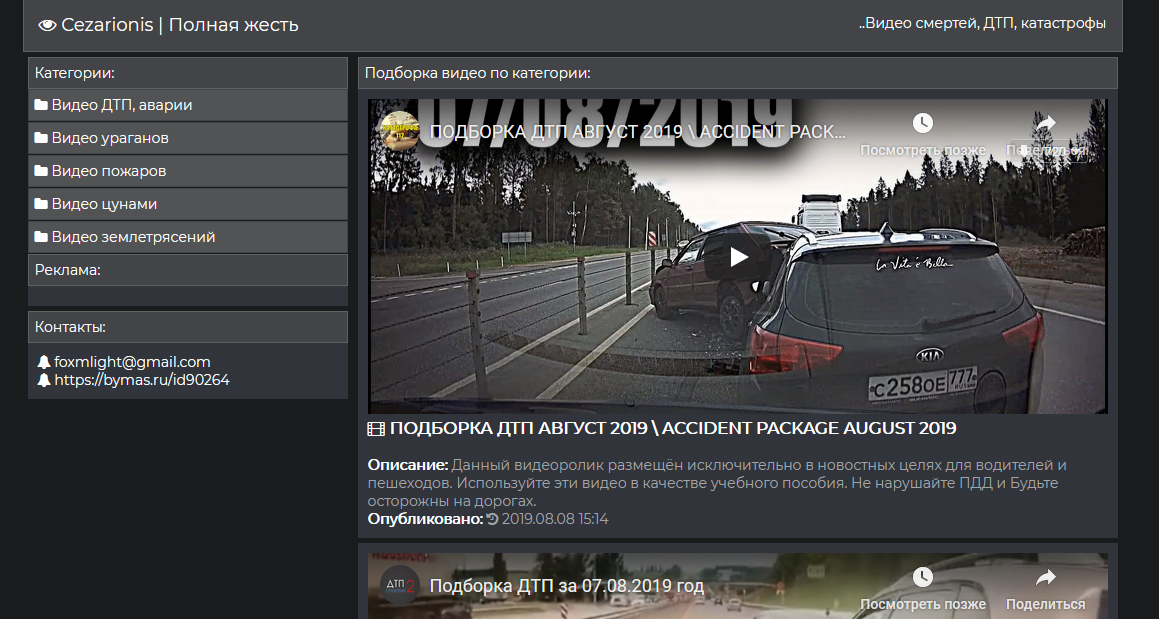The height and width of the screenshot is (619, 1159).
Task: Click the second video title Подборка ДТП за 07.08.2019
Action: pos(566,585)
